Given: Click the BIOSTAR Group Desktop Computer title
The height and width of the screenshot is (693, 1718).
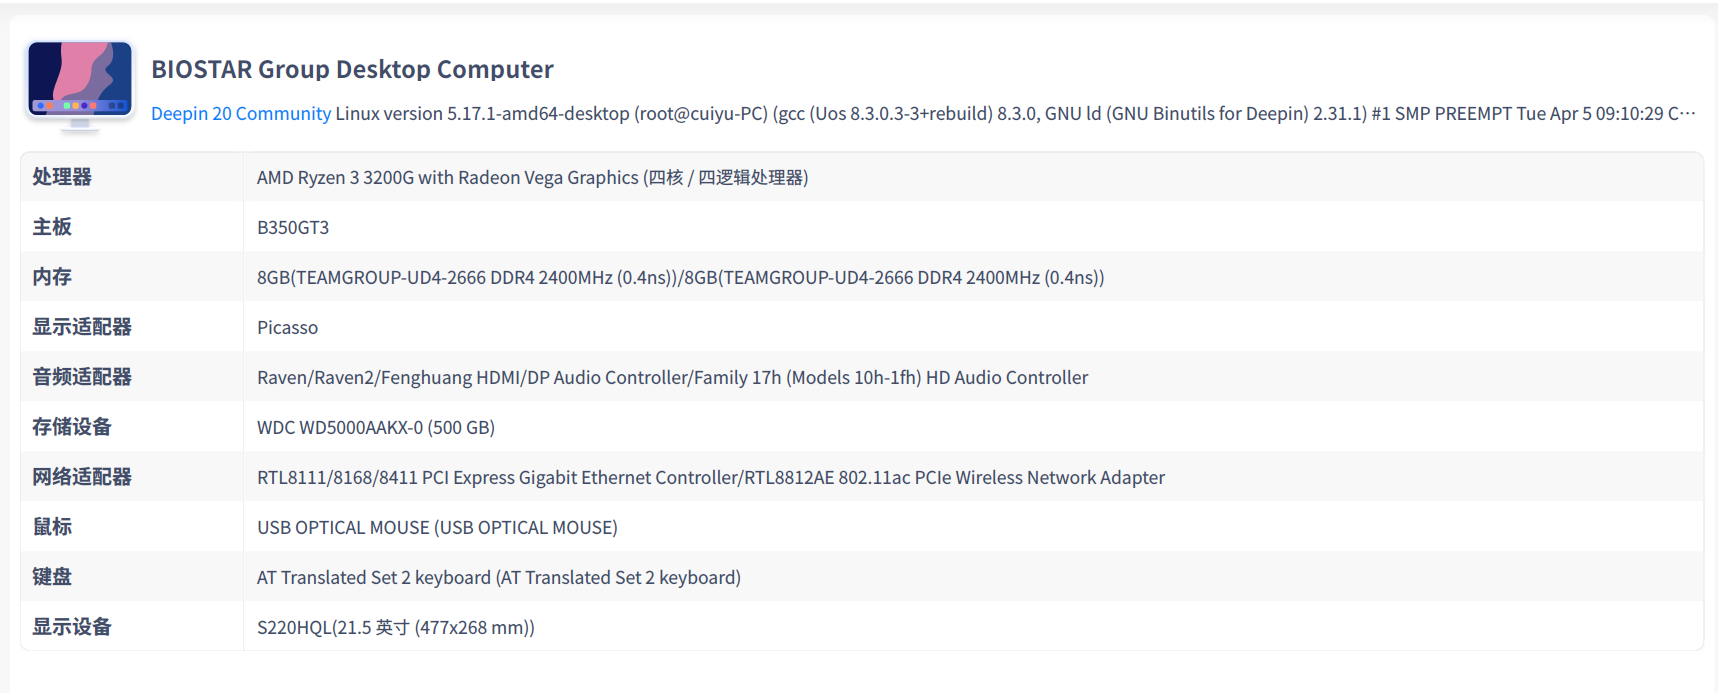Looking at the screenshot, I should 352,69.
